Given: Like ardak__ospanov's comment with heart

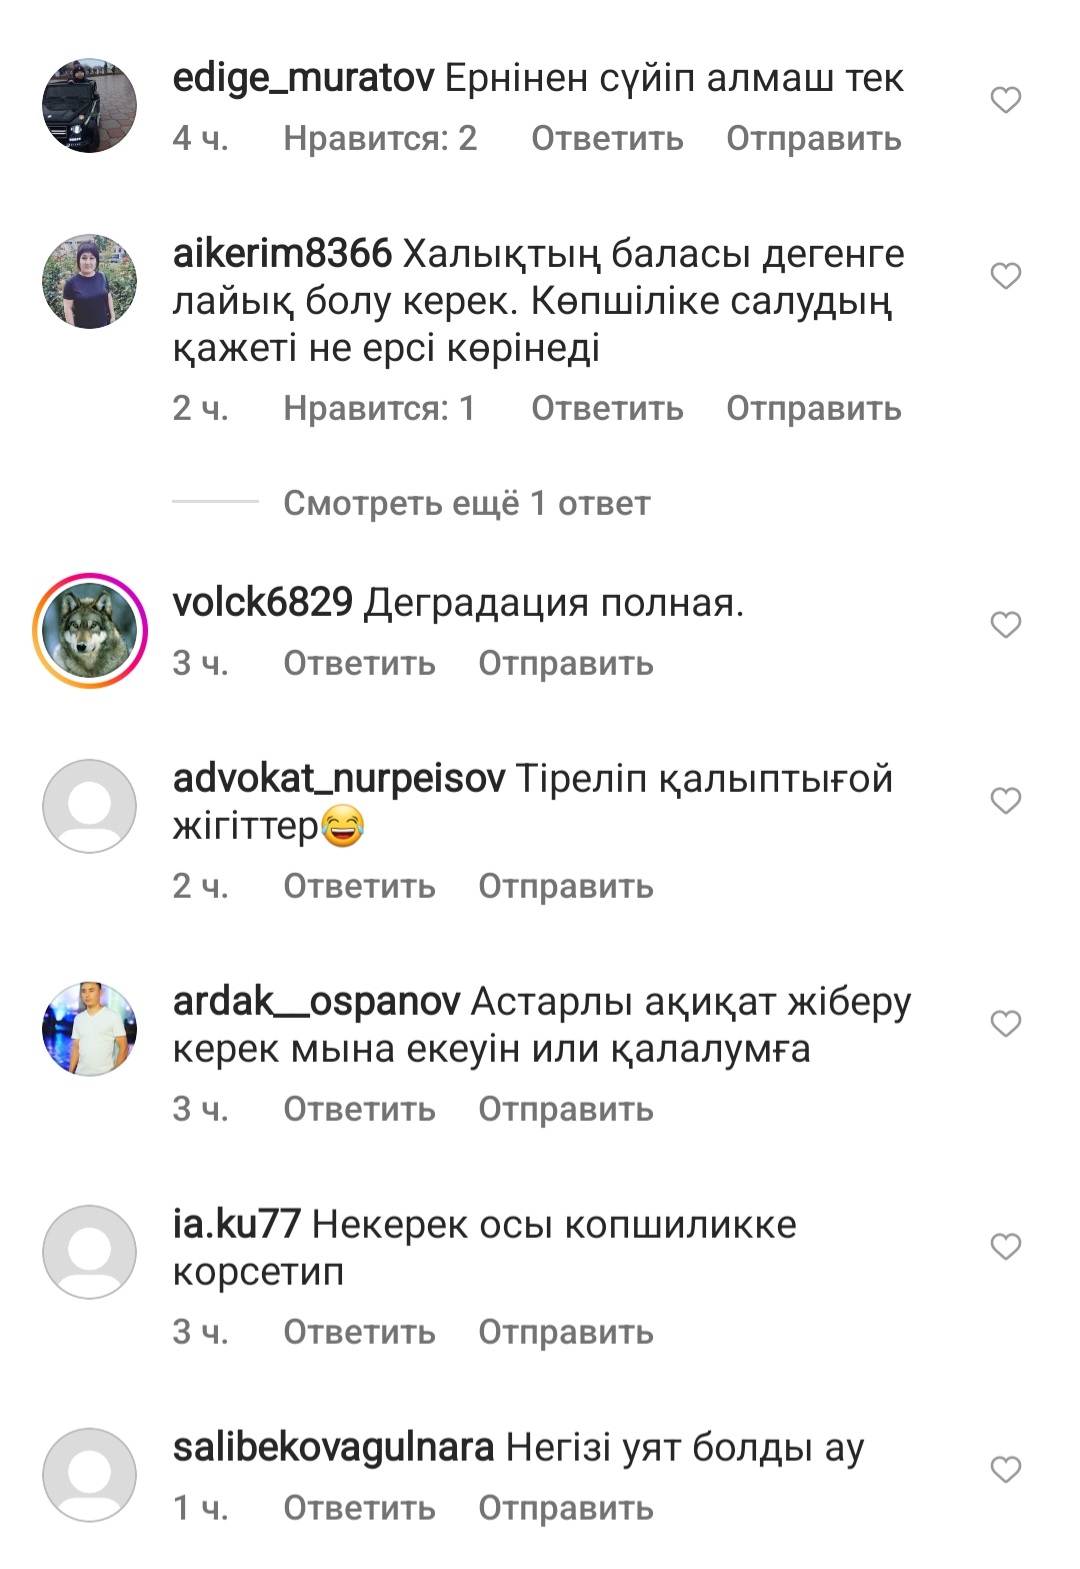Looking at the screenshot, I should click(x=1005, y=1024).
